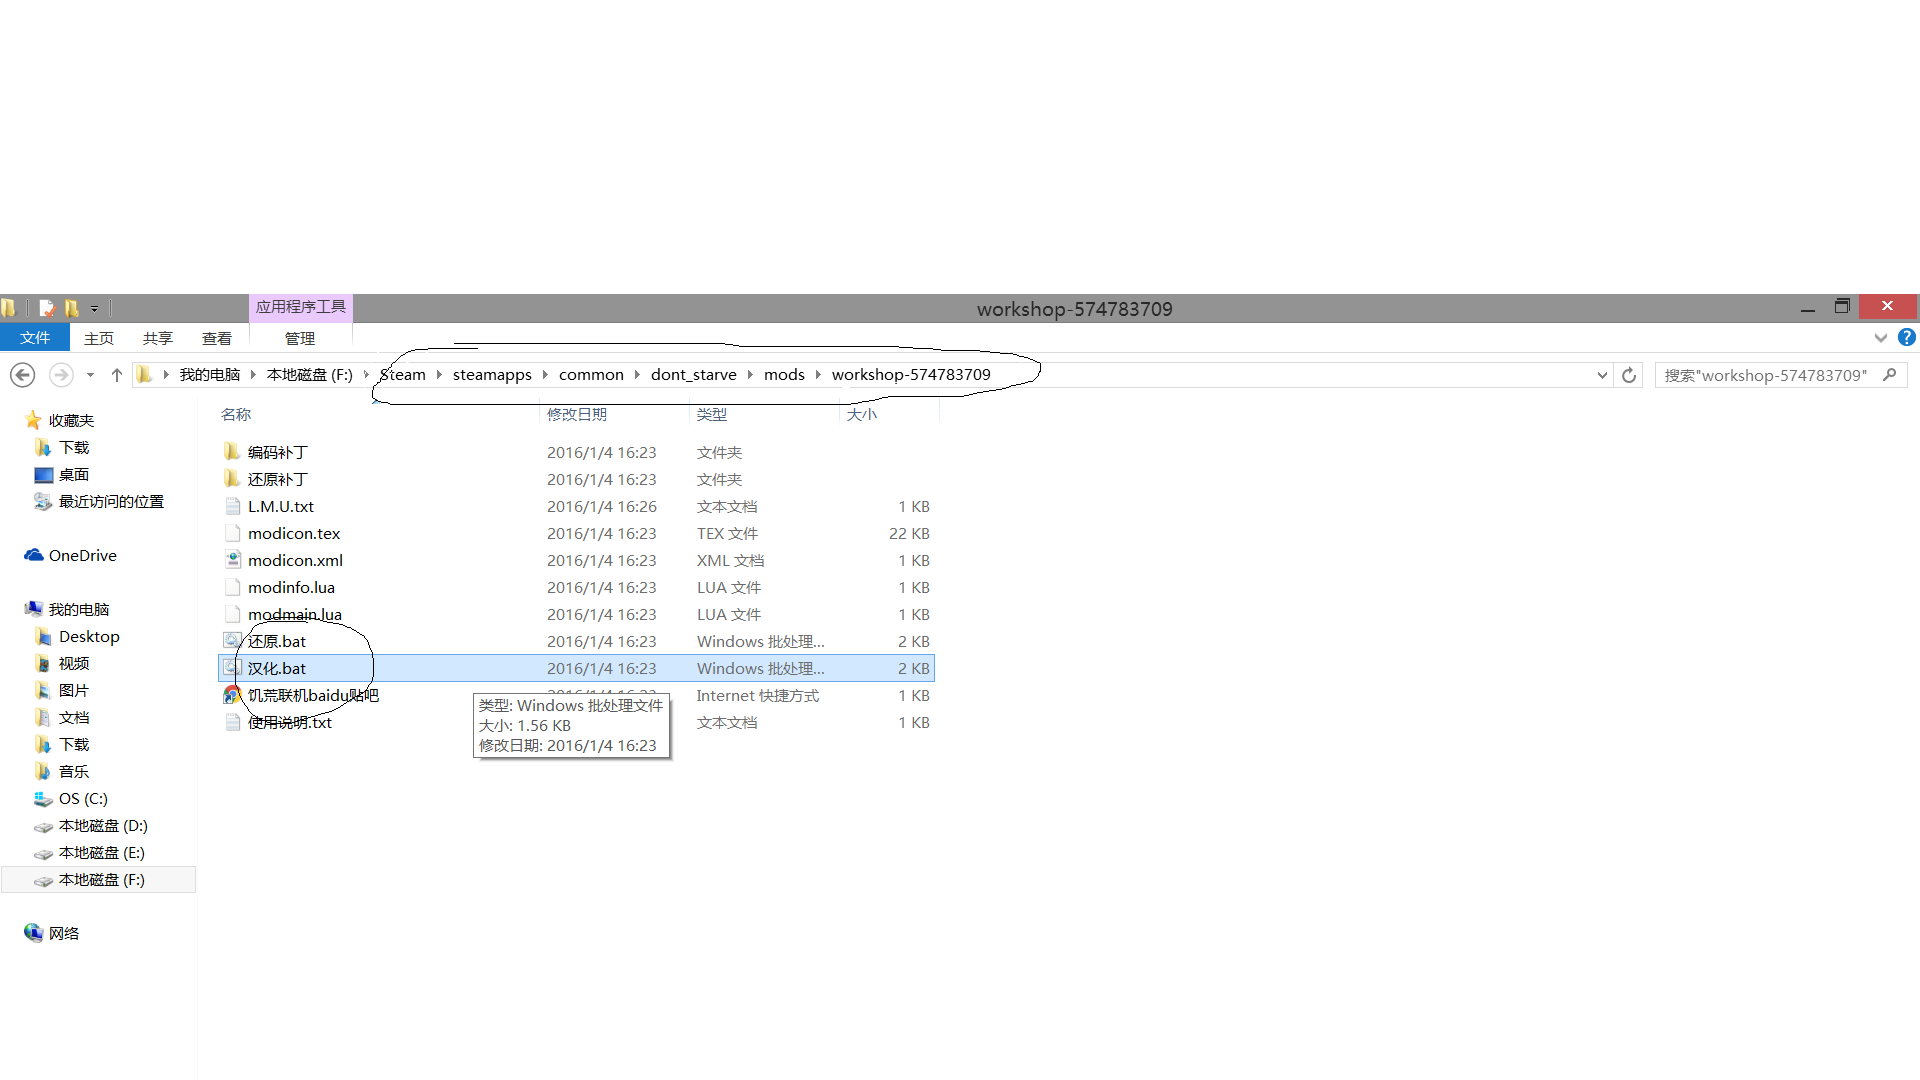Image resolution: width=1920 pixels, height=1080 pixels.
Task: Switch to the 查看 ribbon tab
Action: pyautogui.click(x=216, y=339)
